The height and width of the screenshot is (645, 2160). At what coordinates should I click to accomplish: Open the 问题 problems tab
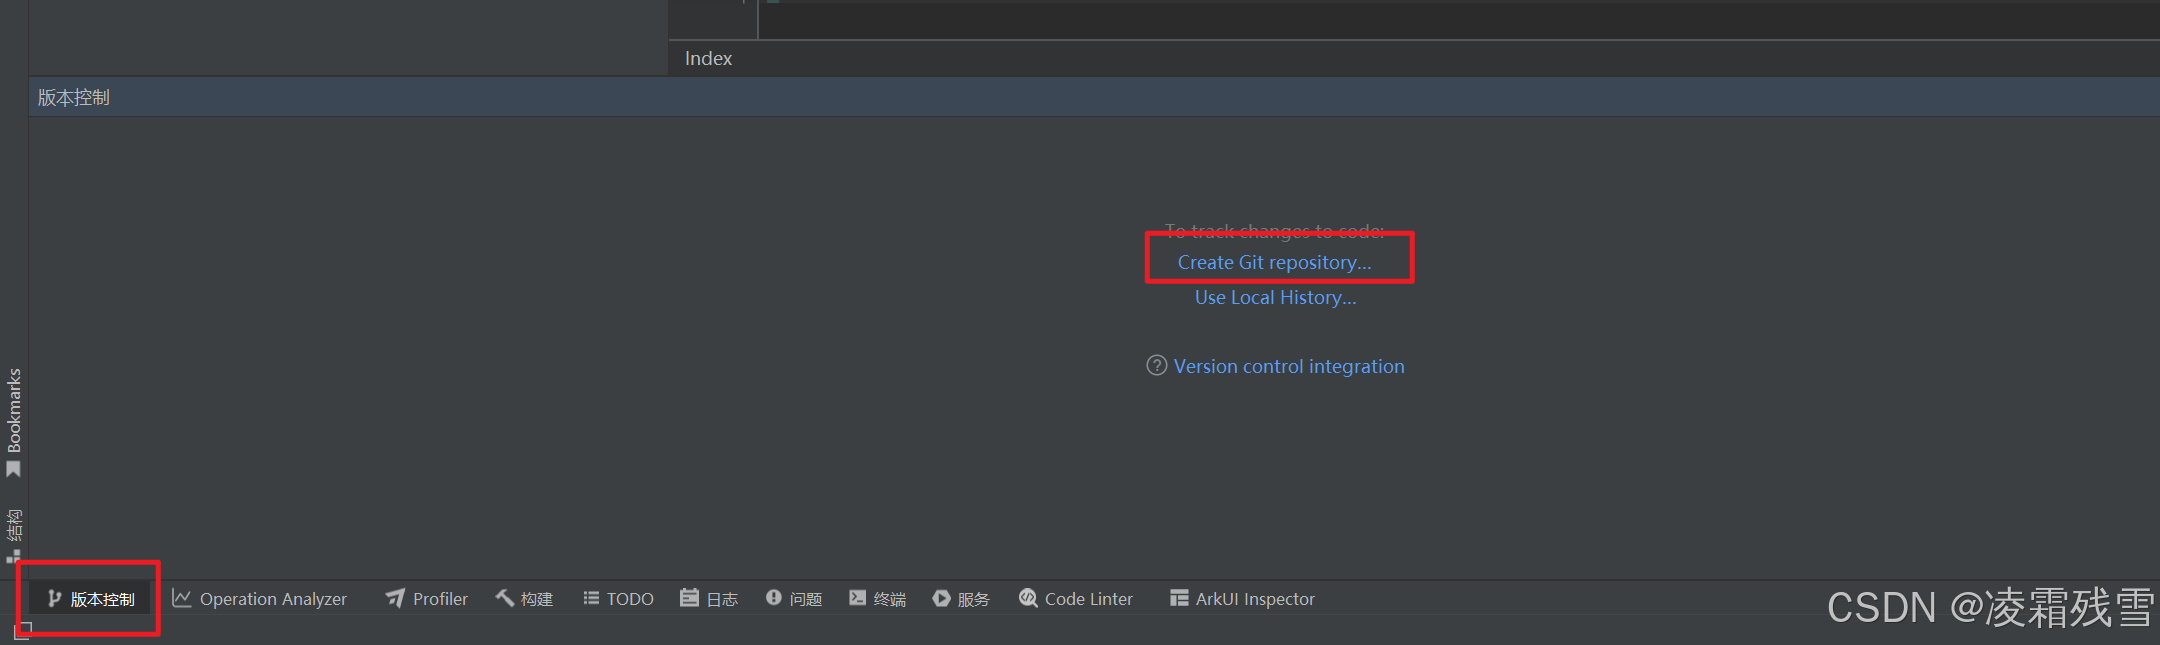pos(793,599)
